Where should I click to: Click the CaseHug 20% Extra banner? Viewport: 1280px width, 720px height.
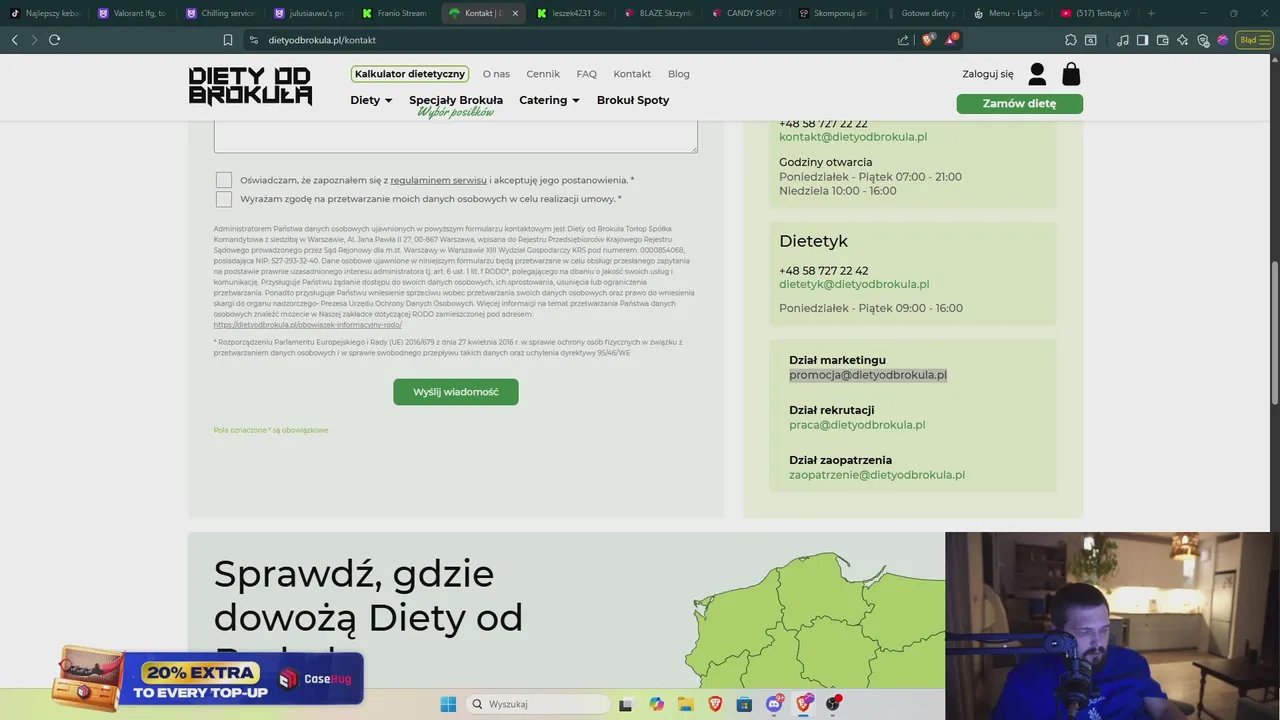(x=209, y=678)
